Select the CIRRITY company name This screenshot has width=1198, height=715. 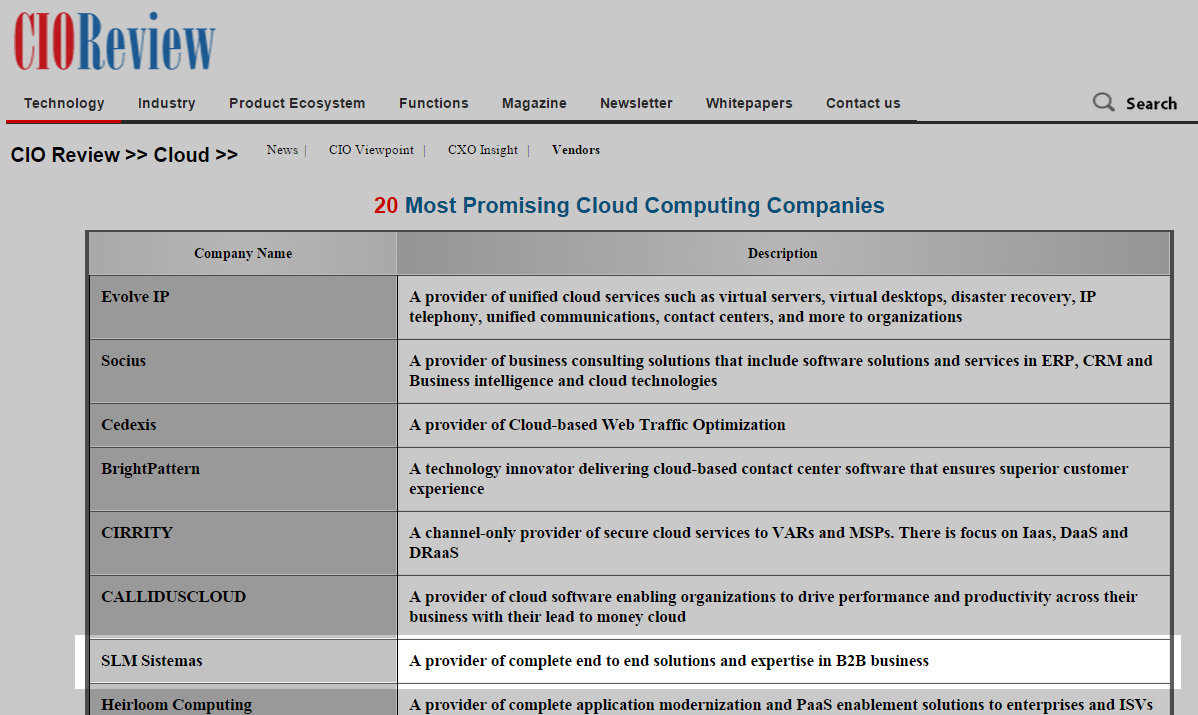[x=137, y=532]
